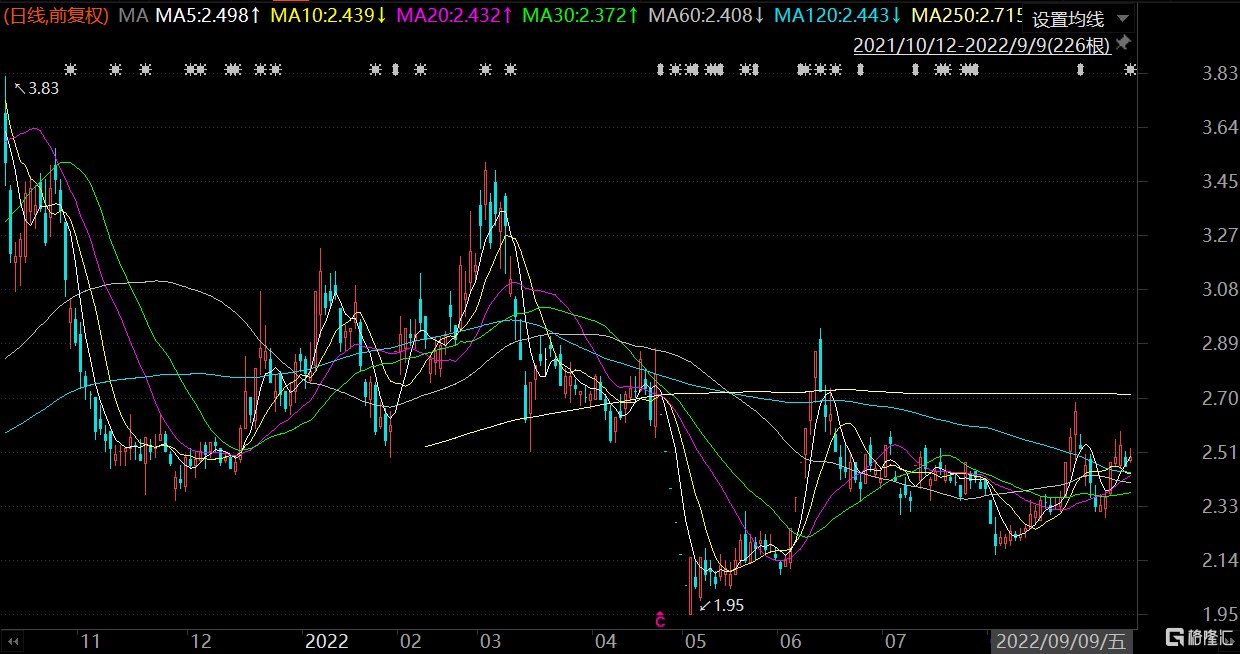Screen dimensions: 1240x654
Task: Select the MA10:2.439 legend value
Action: [x=329, y=16]
